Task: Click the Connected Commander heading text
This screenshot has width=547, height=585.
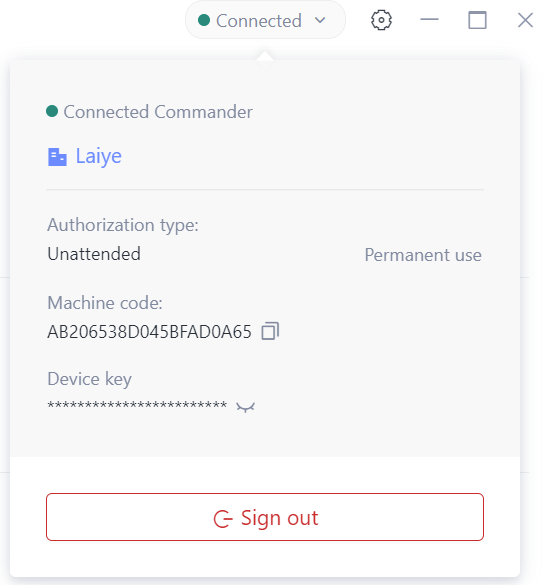Action: pos(158,112)
